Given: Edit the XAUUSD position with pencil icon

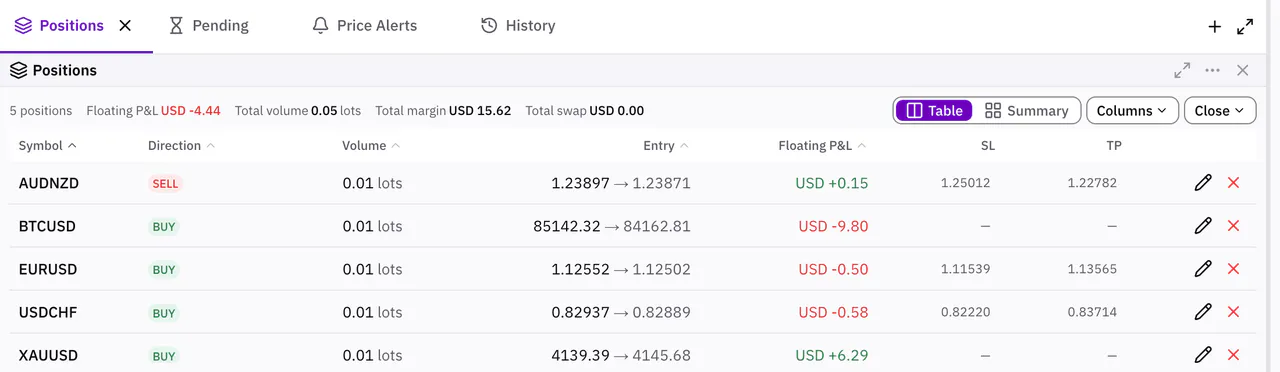Looking at the screenshot, I should [1203, 355].
